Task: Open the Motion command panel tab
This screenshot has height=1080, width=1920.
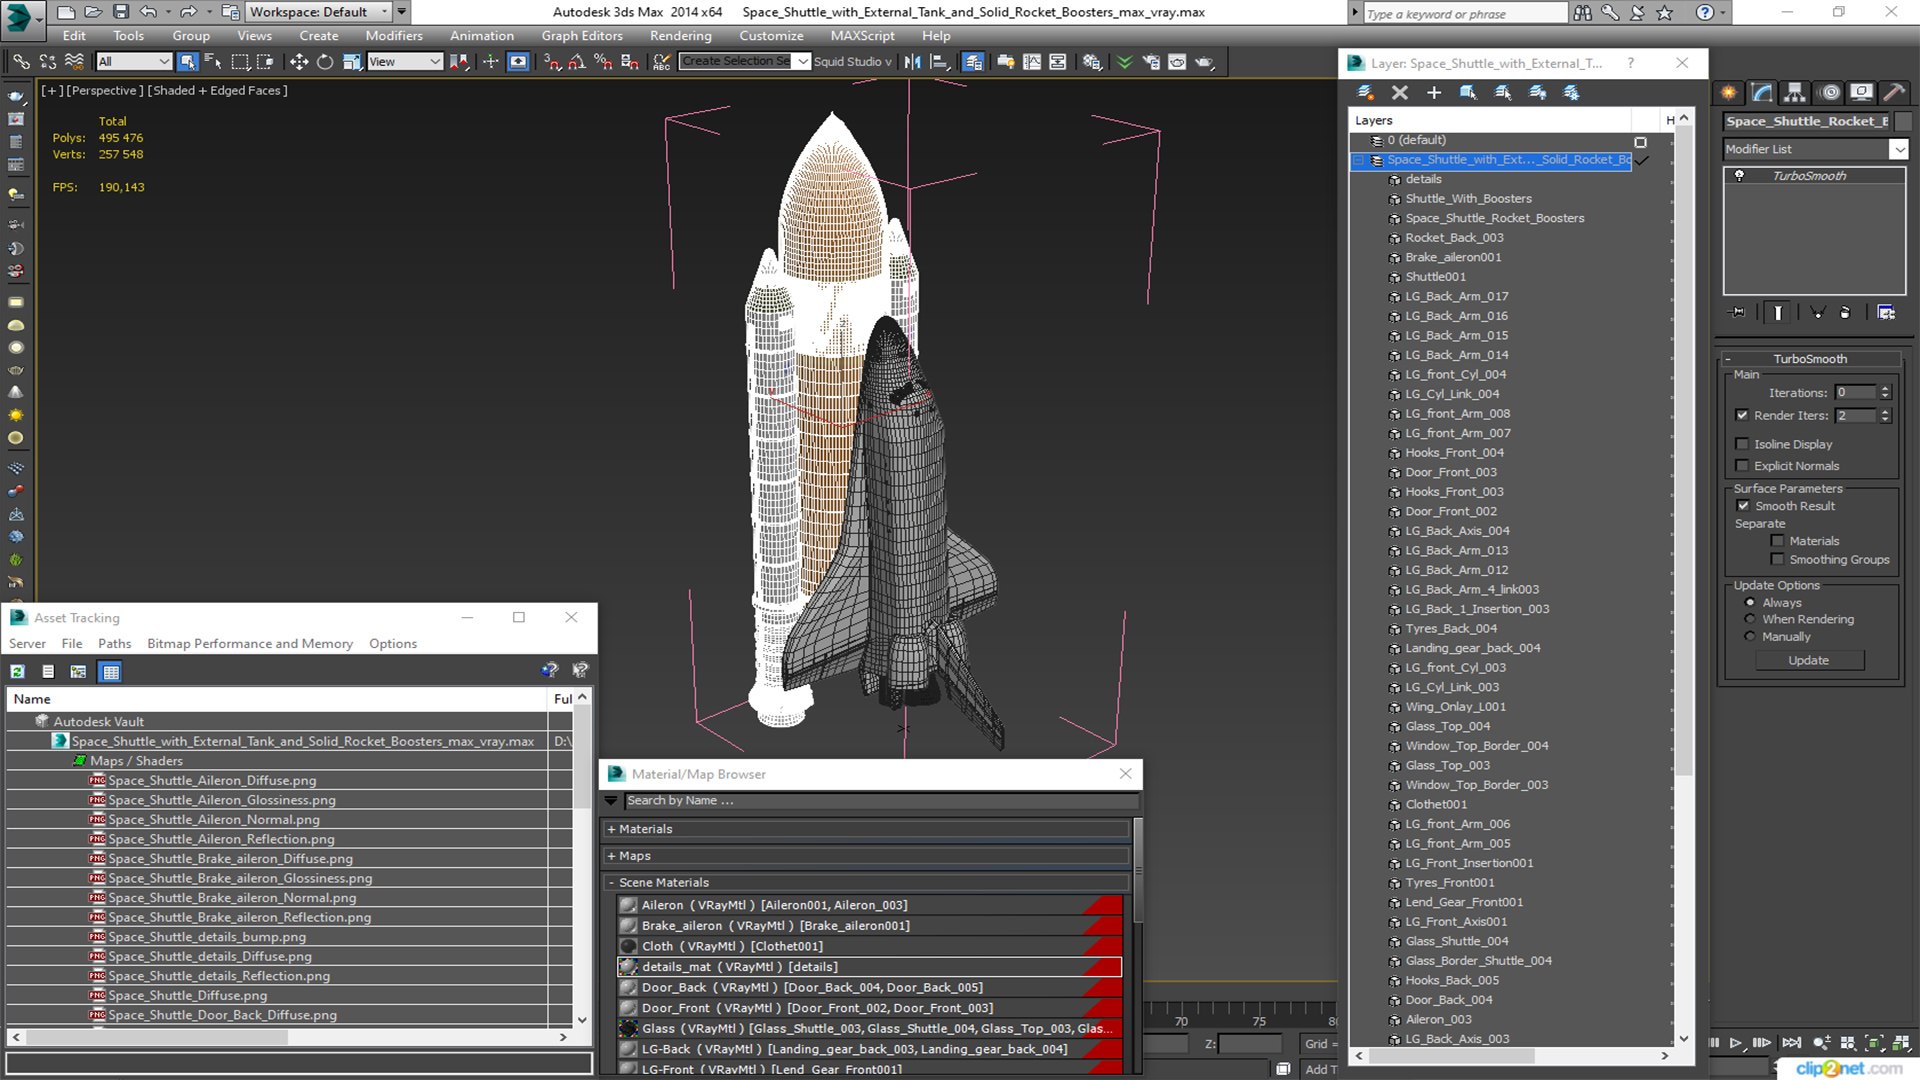Action: coord(1830,92)
